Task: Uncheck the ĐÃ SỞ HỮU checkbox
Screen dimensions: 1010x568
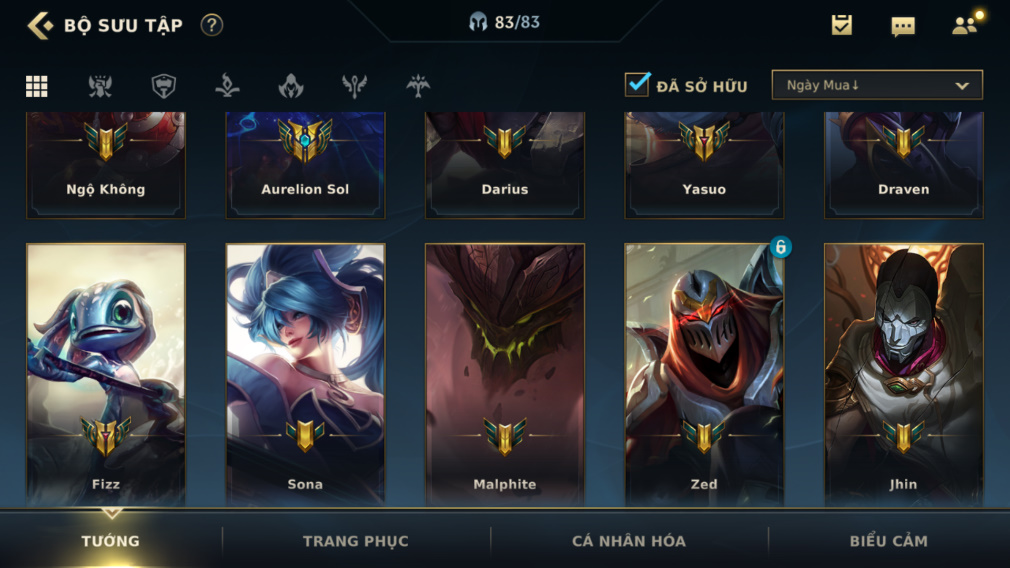Action: tap(637, 84)
